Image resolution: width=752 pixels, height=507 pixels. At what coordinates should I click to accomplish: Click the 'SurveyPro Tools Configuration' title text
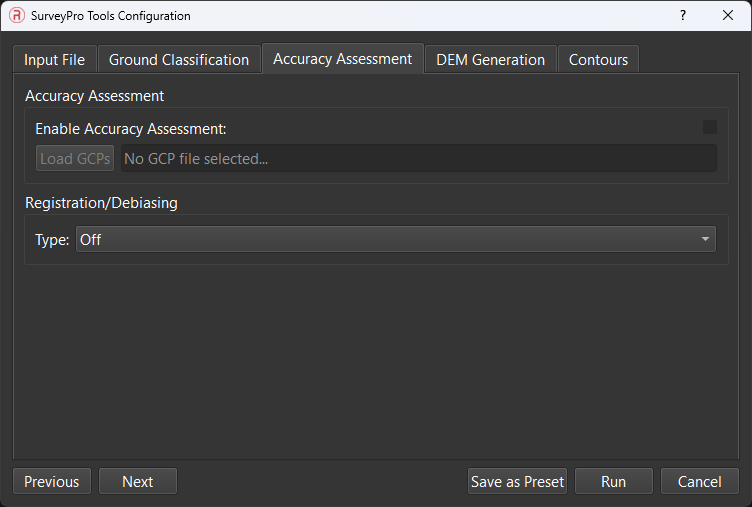111,16
